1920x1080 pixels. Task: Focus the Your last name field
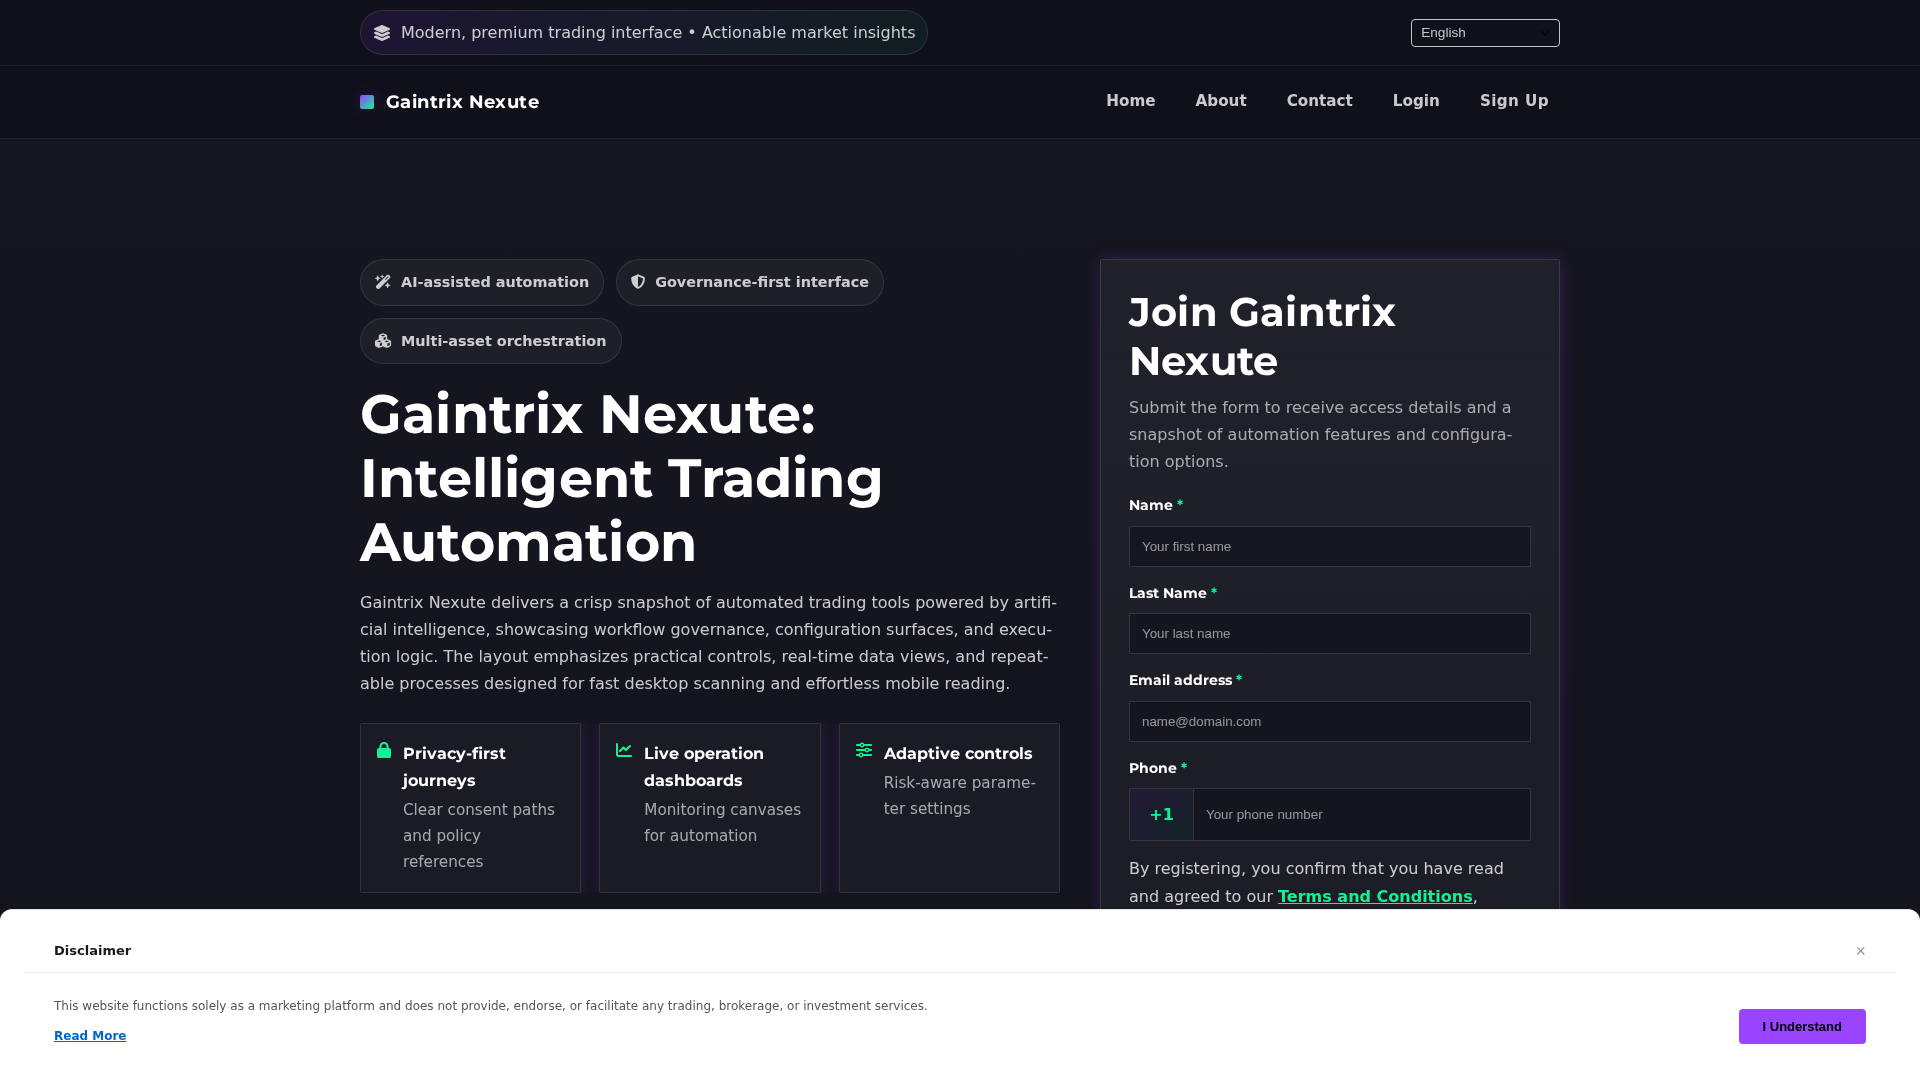1330,634
